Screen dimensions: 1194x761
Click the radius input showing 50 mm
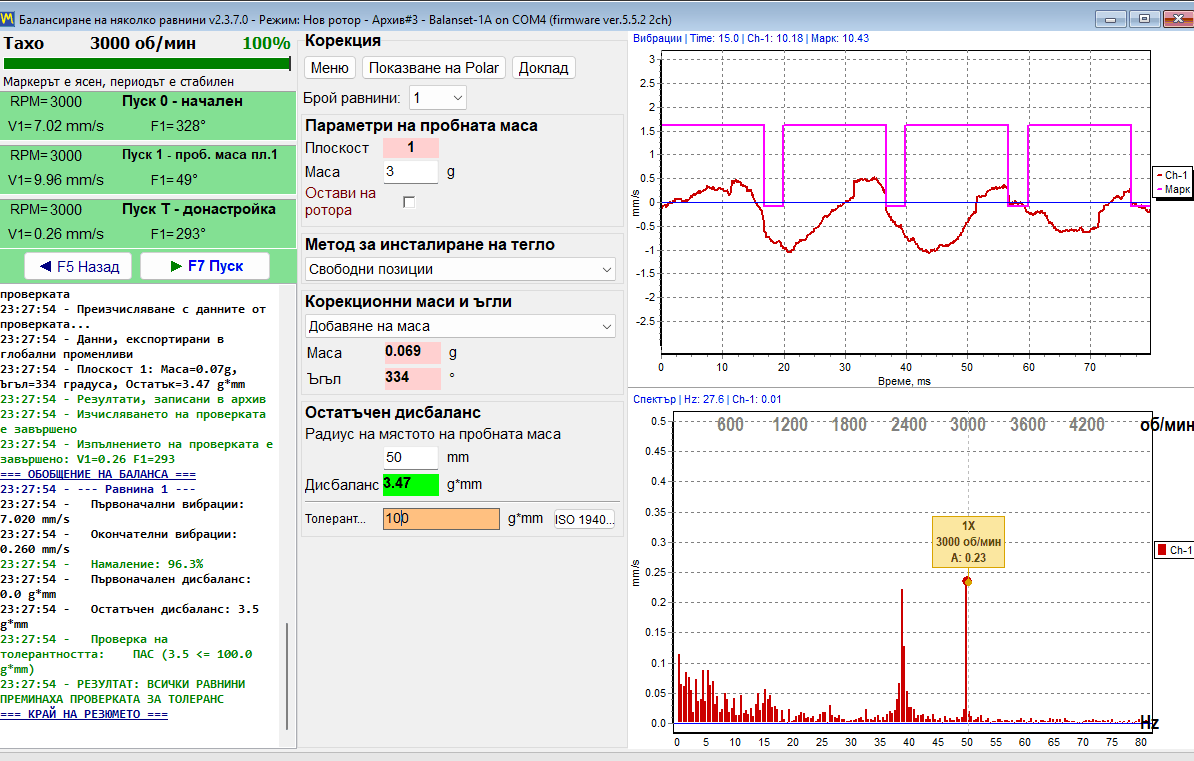(410, 457)
